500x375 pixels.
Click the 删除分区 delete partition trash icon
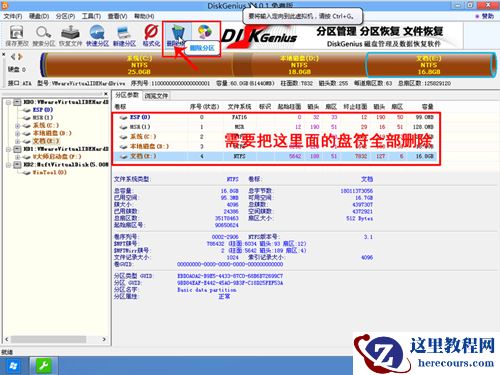pos(178,33)
